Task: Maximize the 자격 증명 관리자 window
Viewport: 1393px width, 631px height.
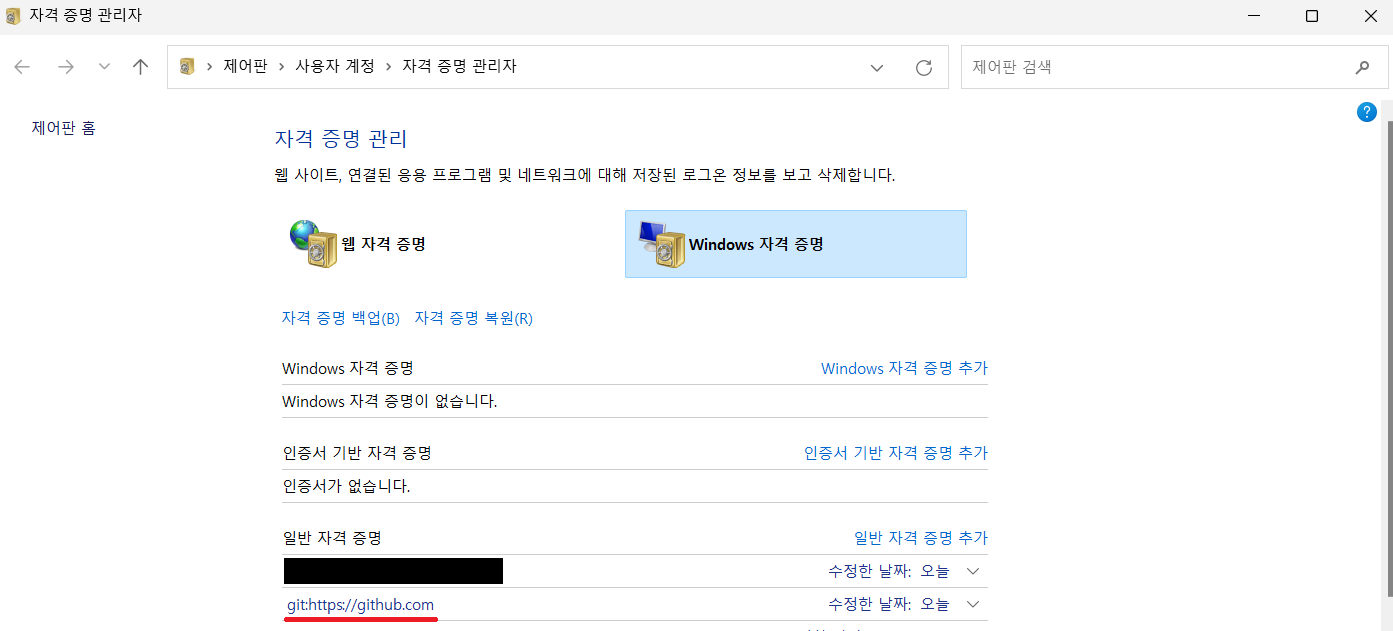Action: [x=1312, y=16]
